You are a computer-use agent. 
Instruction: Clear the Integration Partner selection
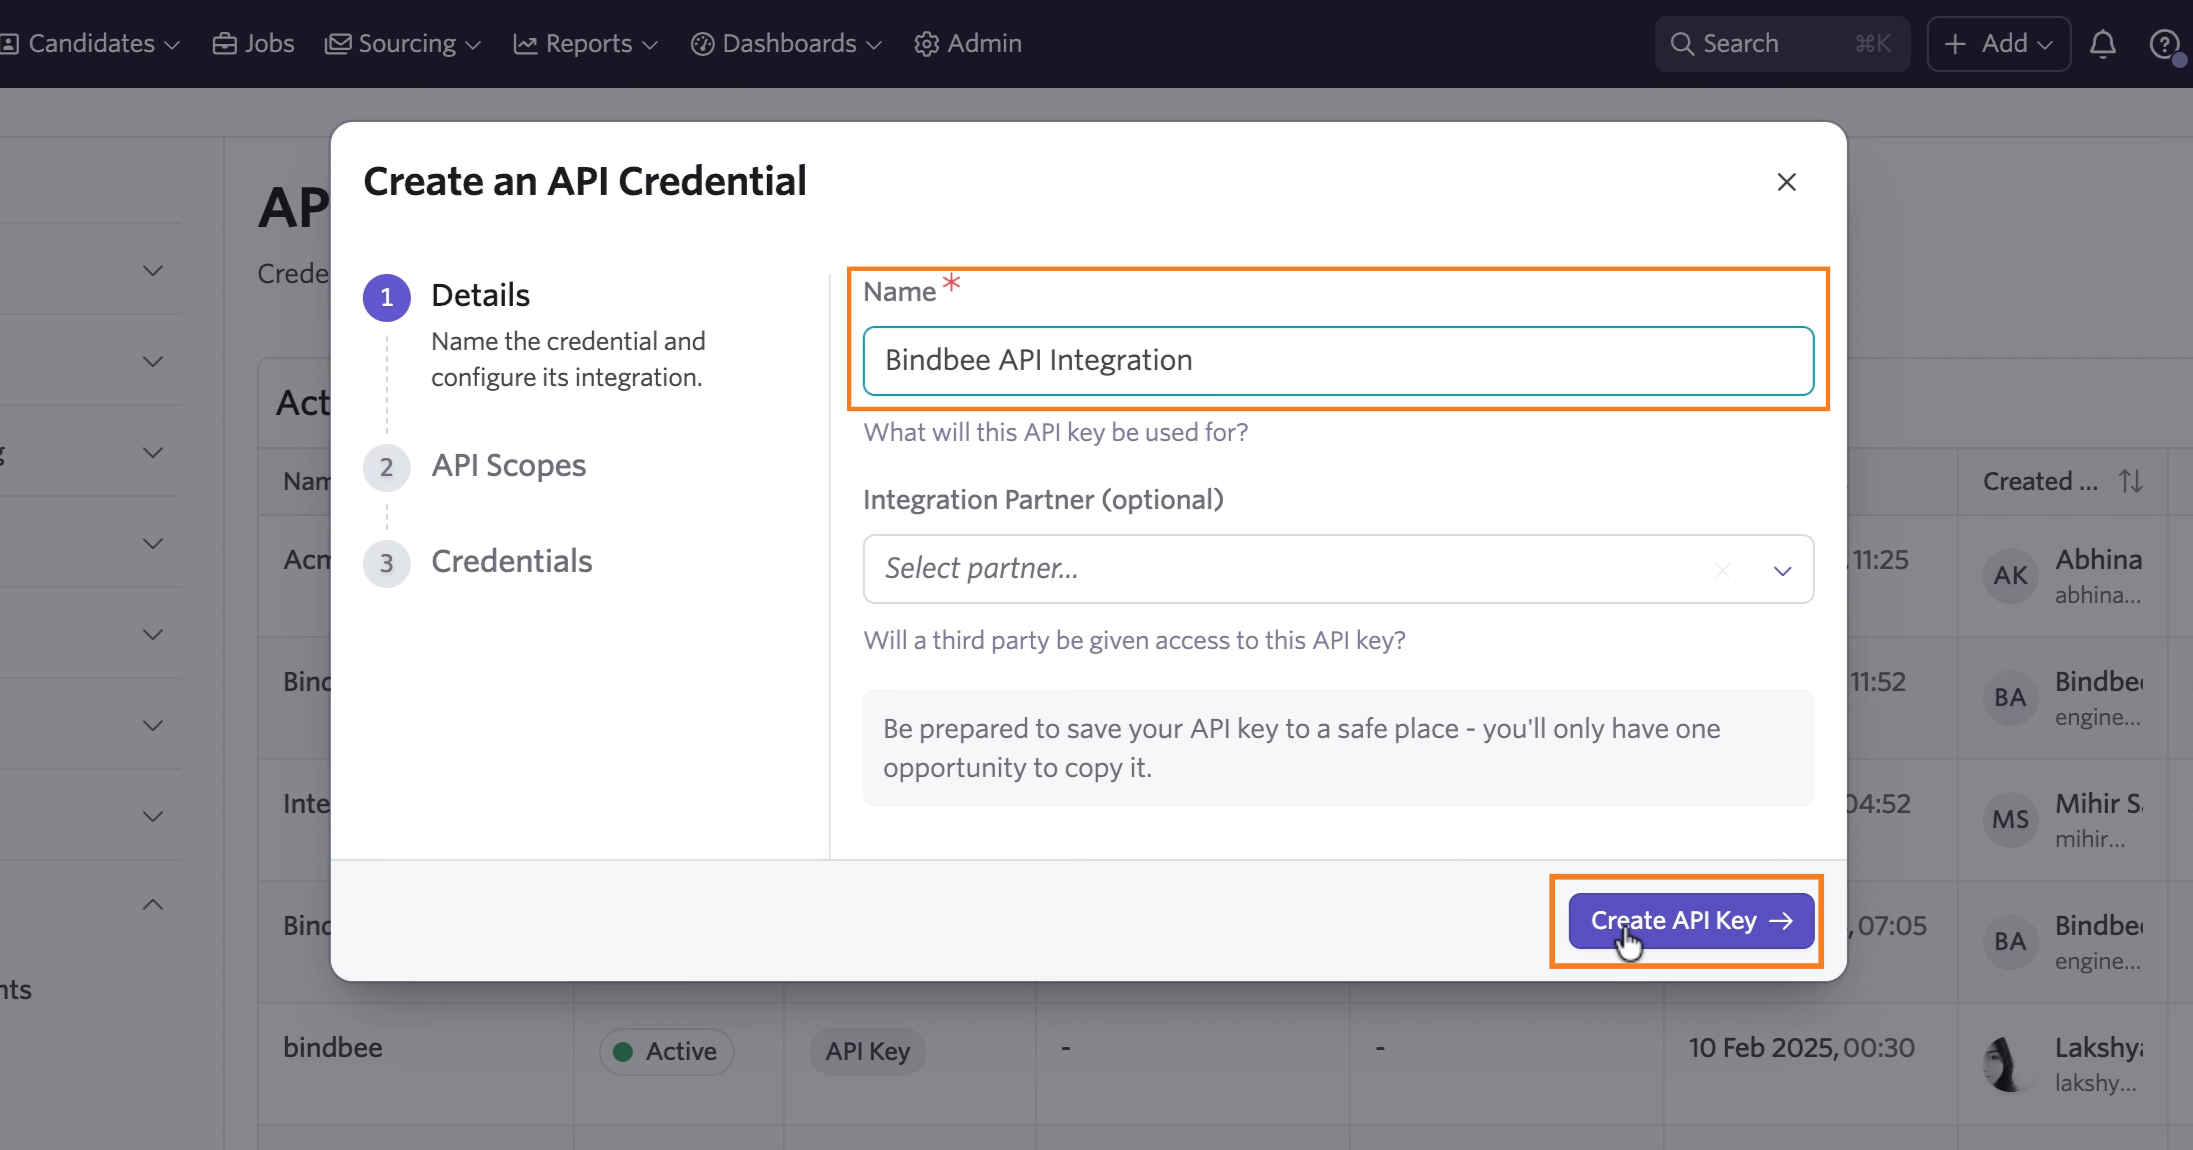[x=1722, y=570]
